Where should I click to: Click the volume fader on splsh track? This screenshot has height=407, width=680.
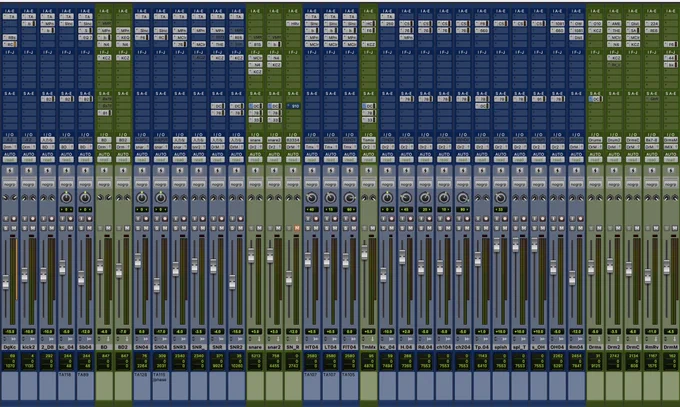coord(497,245)
